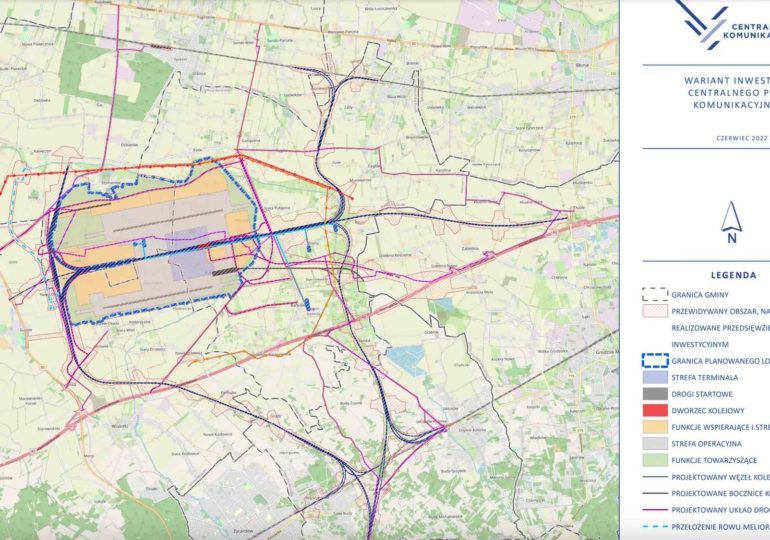770x540 pixels.
Task: Click the hatched Przewidywany Obszar legend symbol
Action: pyautogui.click(x=655, y=311)
